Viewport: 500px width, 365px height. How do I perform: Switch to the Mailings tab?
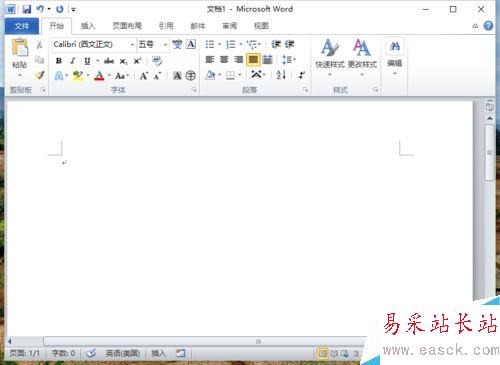pyautogui.click(x=198, y=26)
